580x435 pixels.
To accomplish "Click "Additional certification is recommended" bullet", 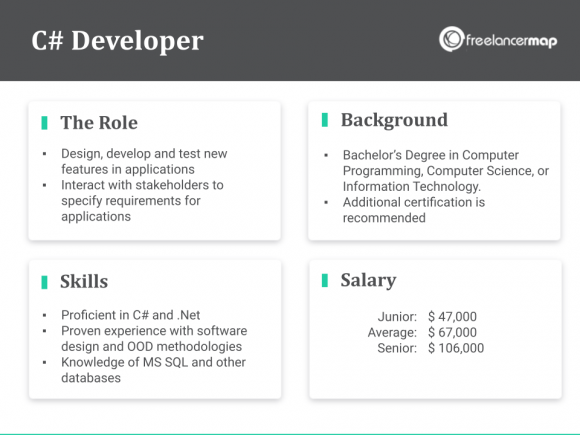I will [x=414, y=210].
